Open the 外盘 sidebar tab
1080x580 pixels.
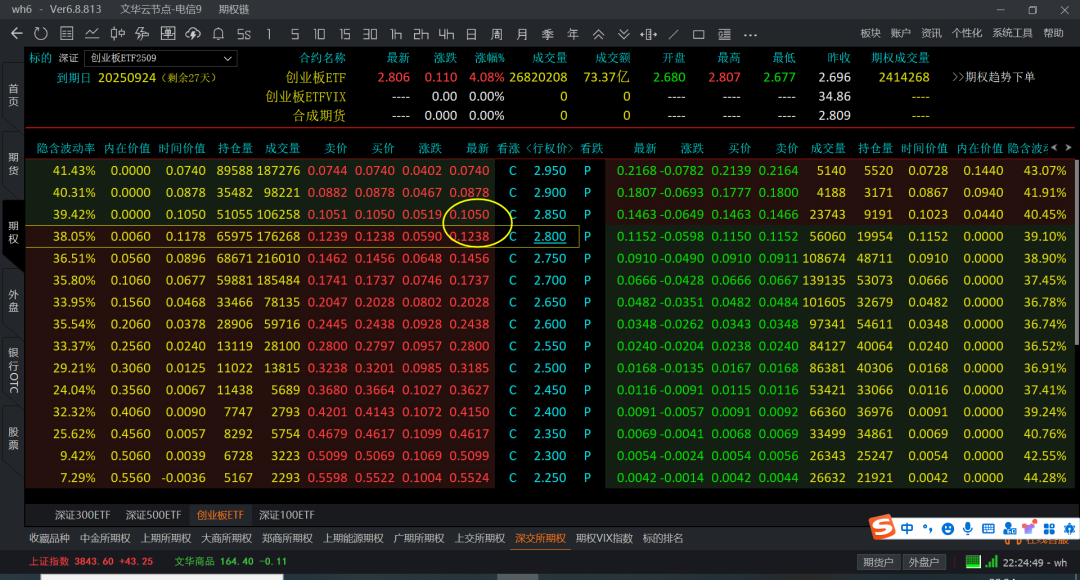14,301
